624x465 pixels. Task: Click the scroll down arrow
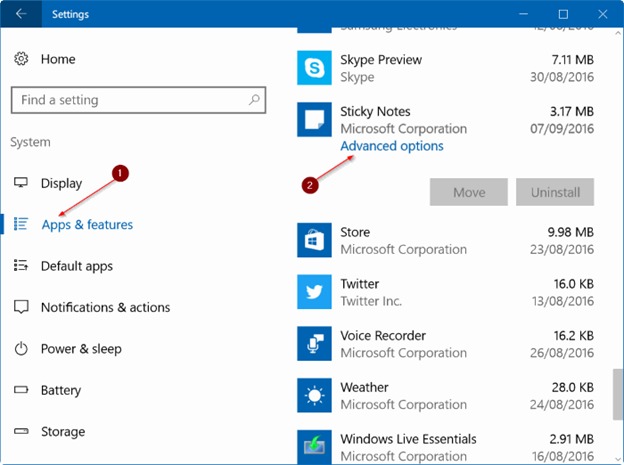pos(618,459)
